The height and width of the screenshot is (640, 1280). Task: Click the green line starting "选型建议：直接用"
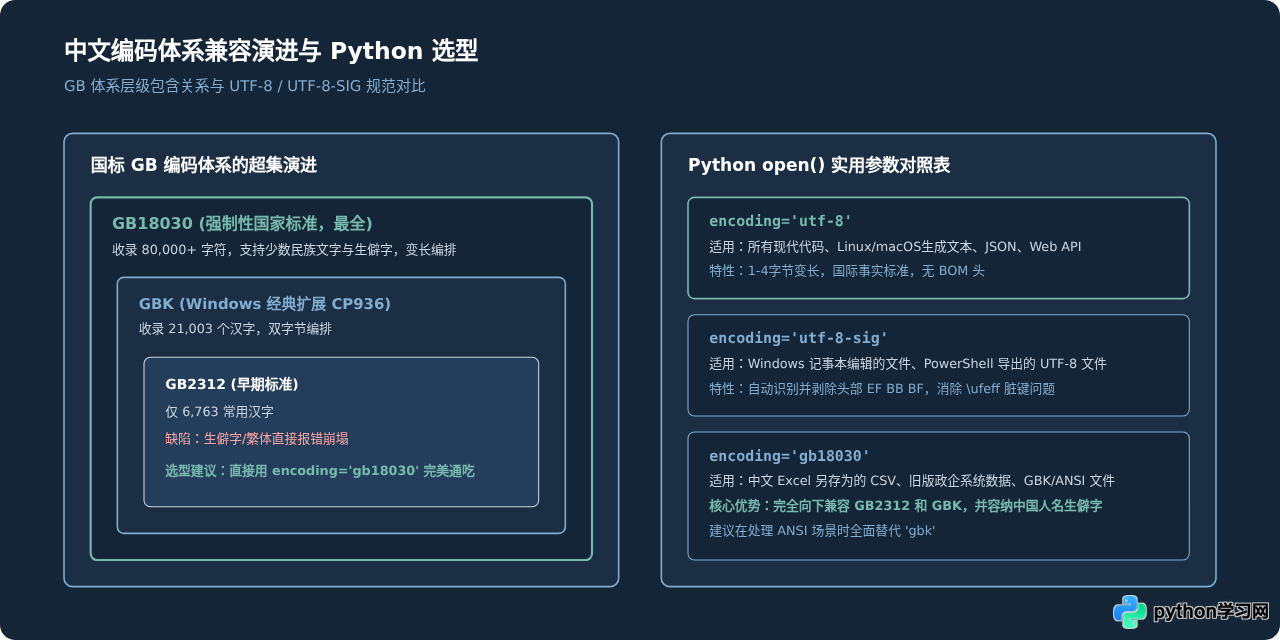(320, 470)
